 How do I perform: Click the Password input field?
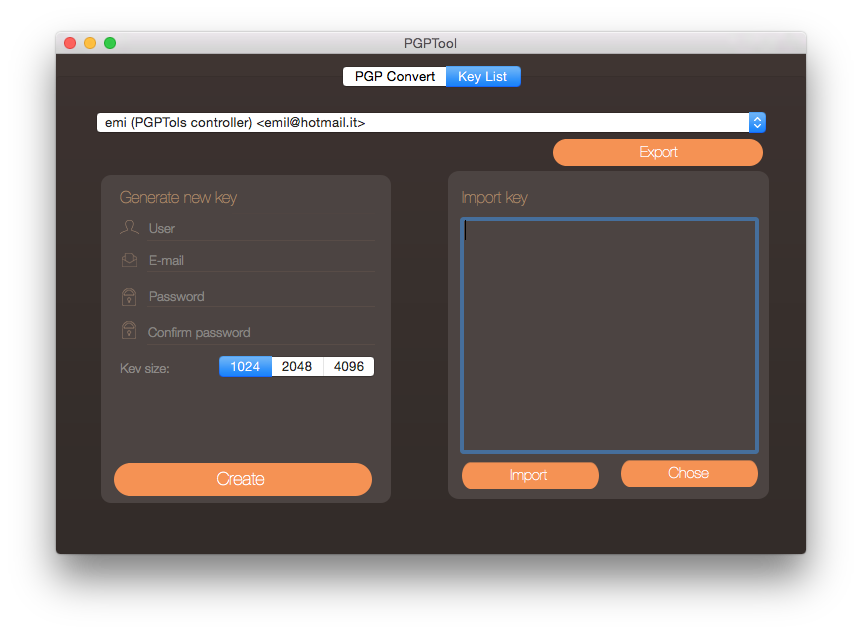[x=262, y=296]
